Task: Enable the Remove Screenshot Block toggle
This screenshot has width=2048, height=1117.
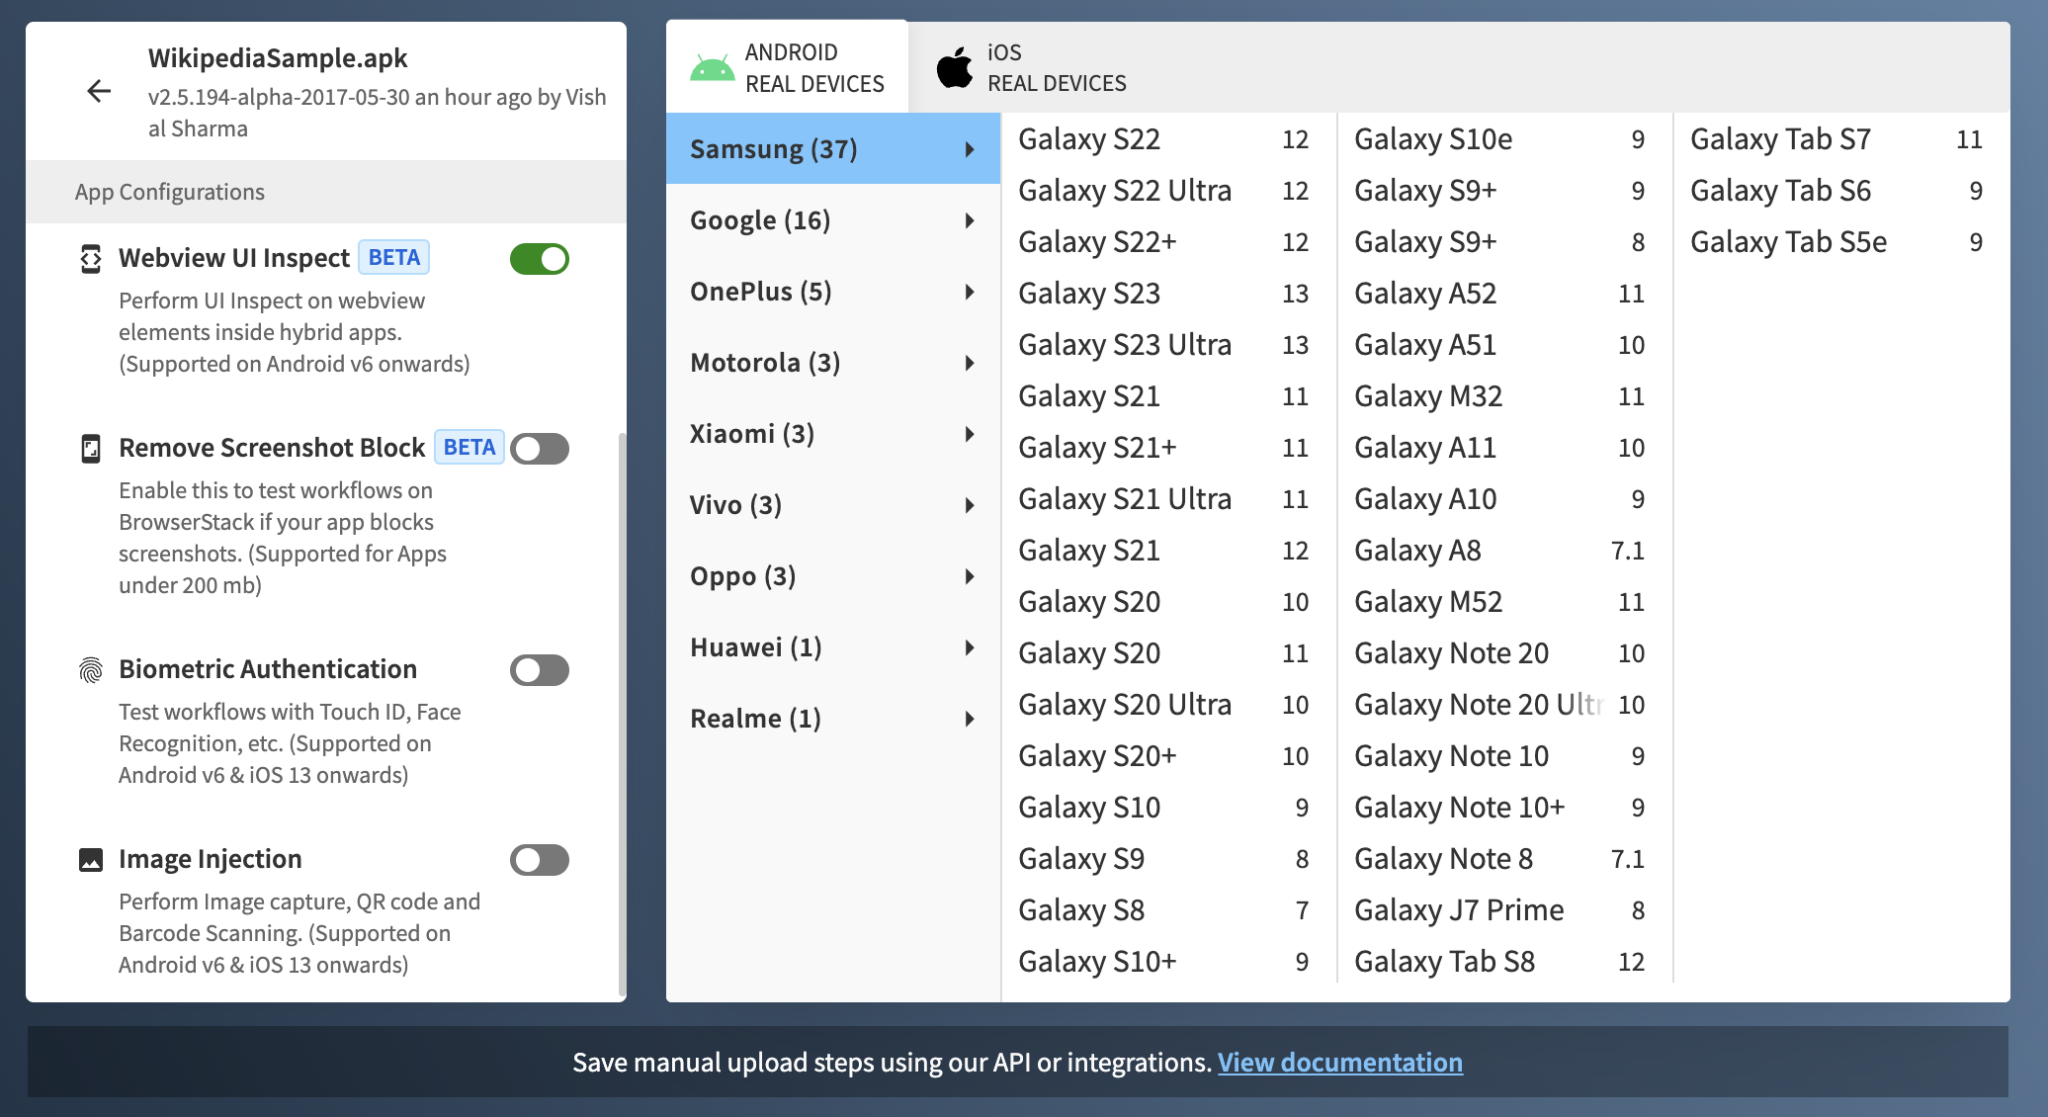Action: [x=539, y=449]
